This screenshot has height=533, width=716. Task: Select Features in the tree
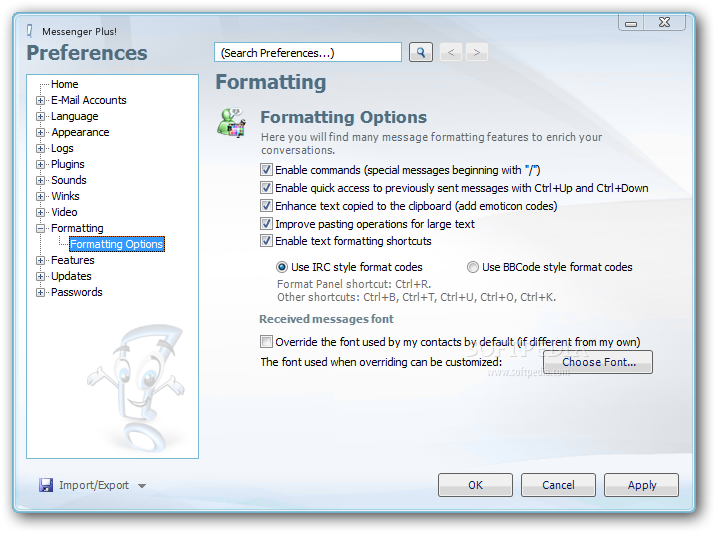click(73, 260)
